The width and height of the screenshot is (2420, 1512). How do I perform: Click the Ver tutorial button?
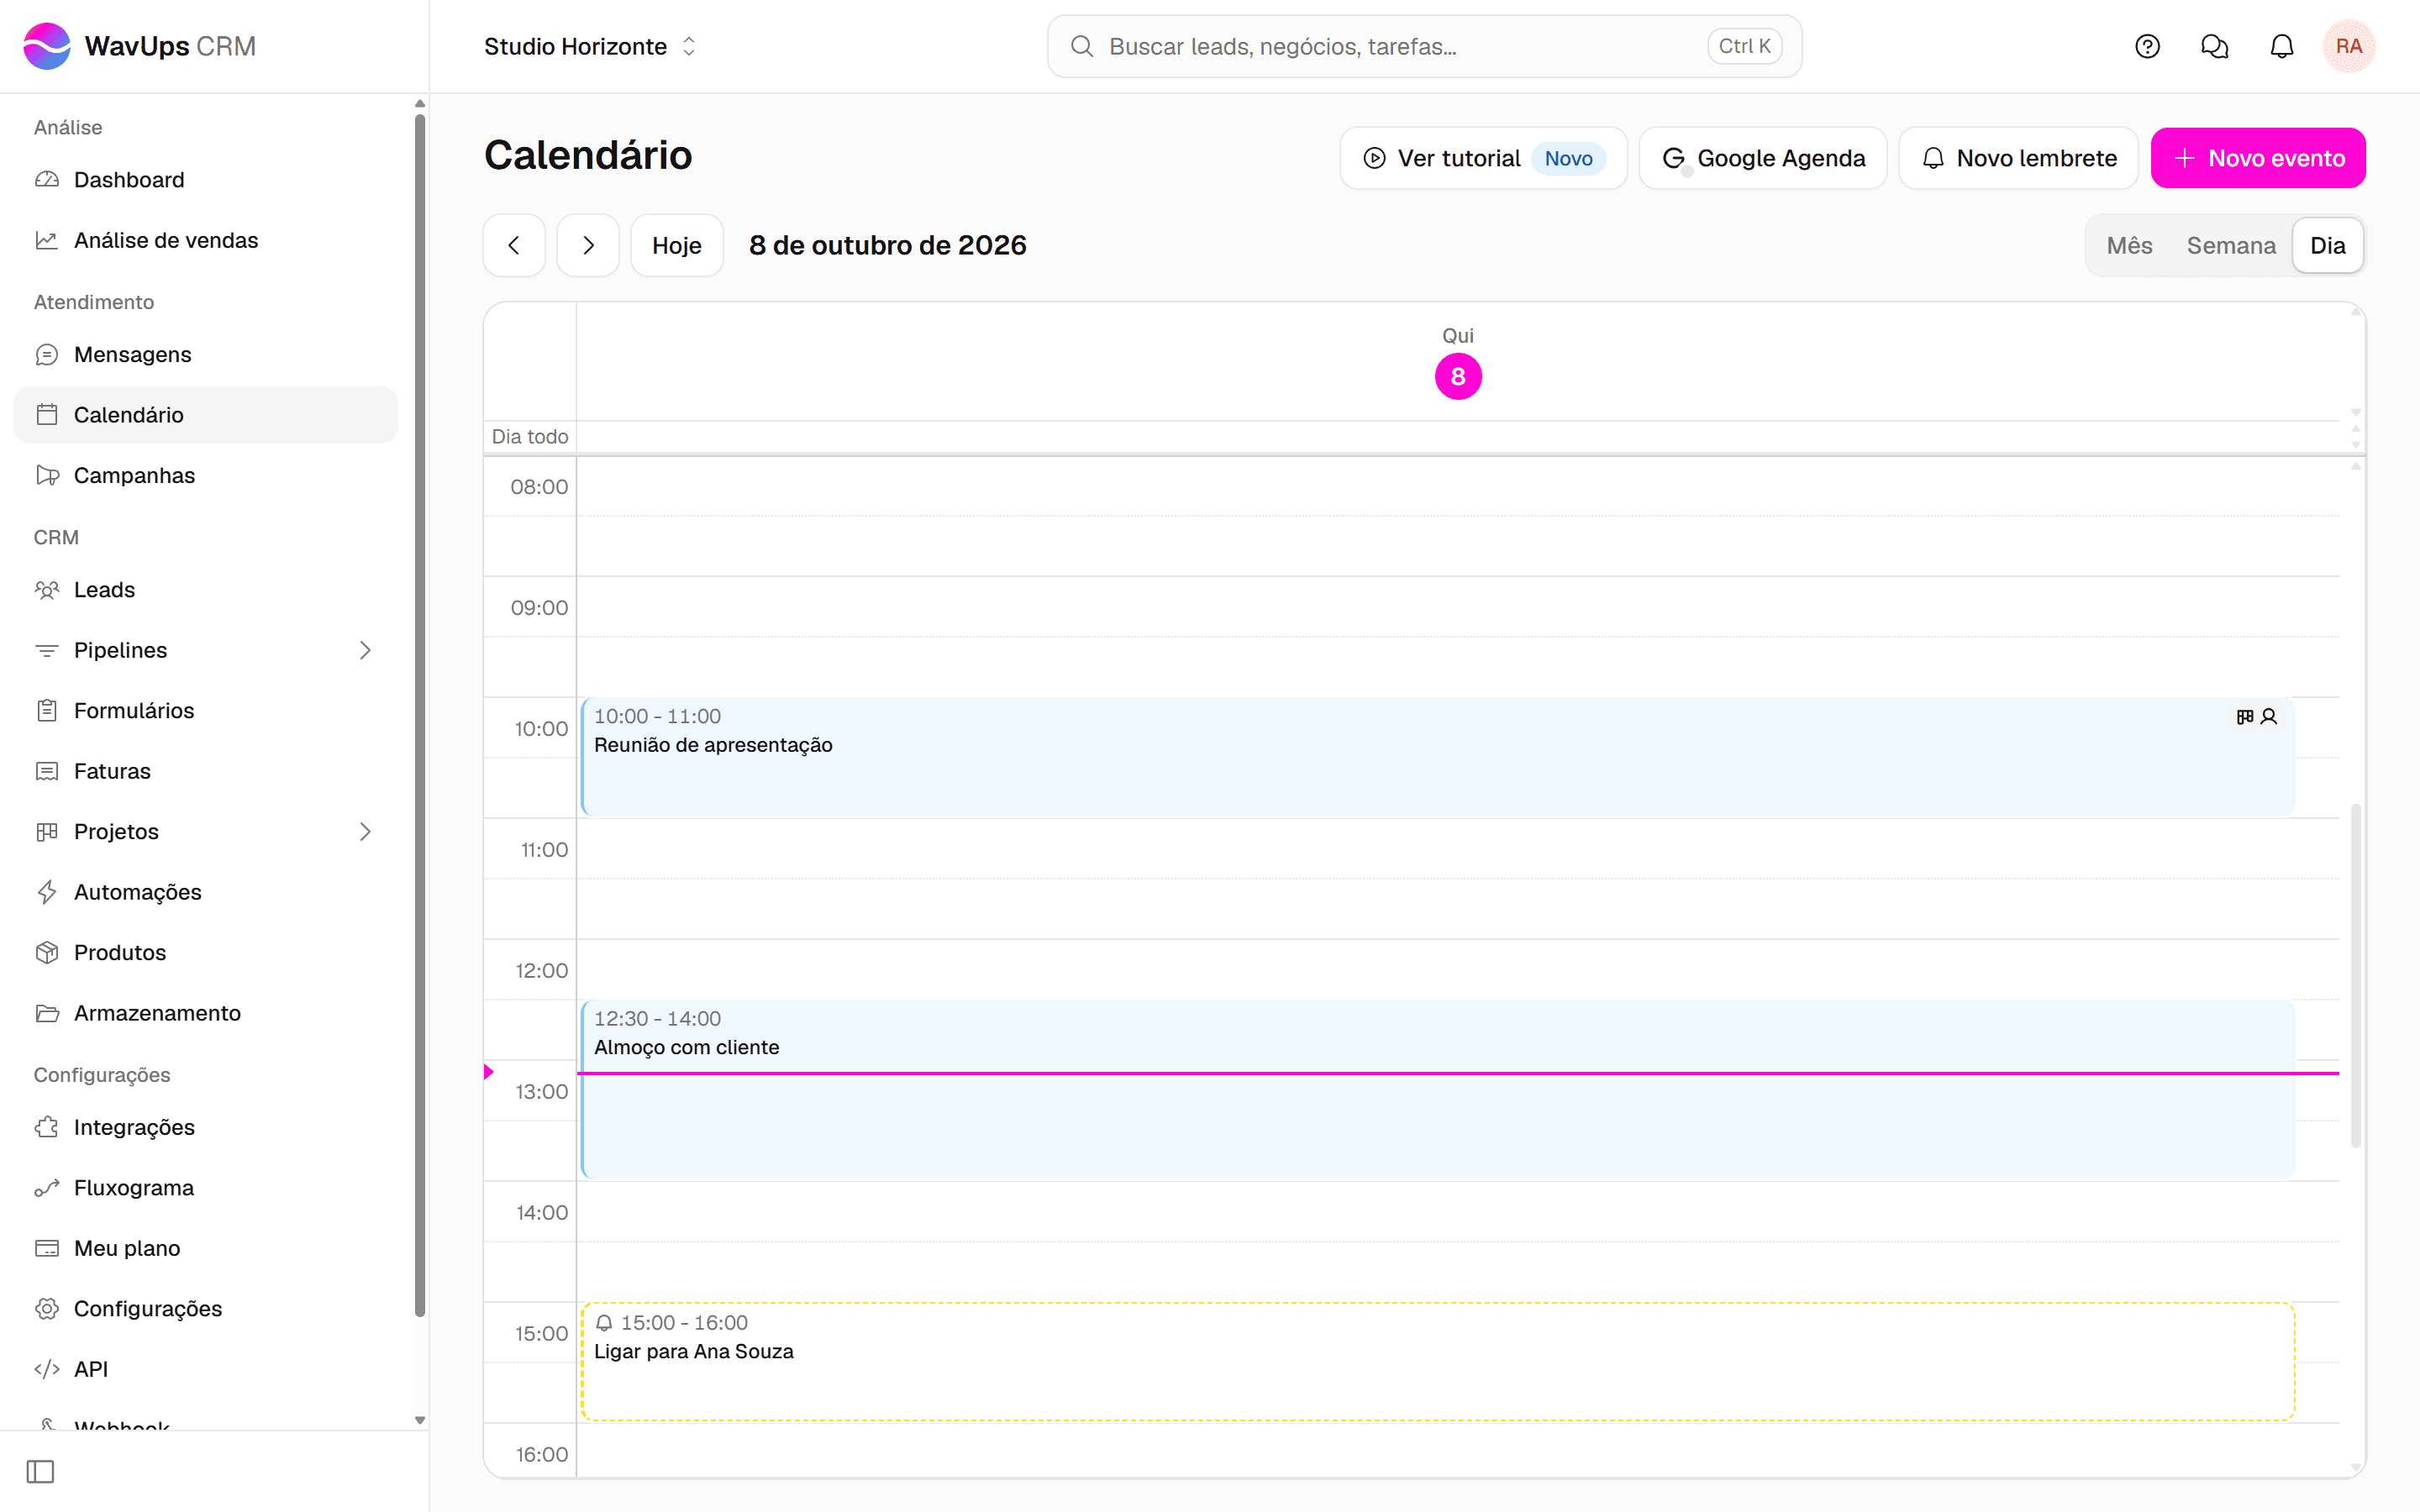click(1483, 158)
